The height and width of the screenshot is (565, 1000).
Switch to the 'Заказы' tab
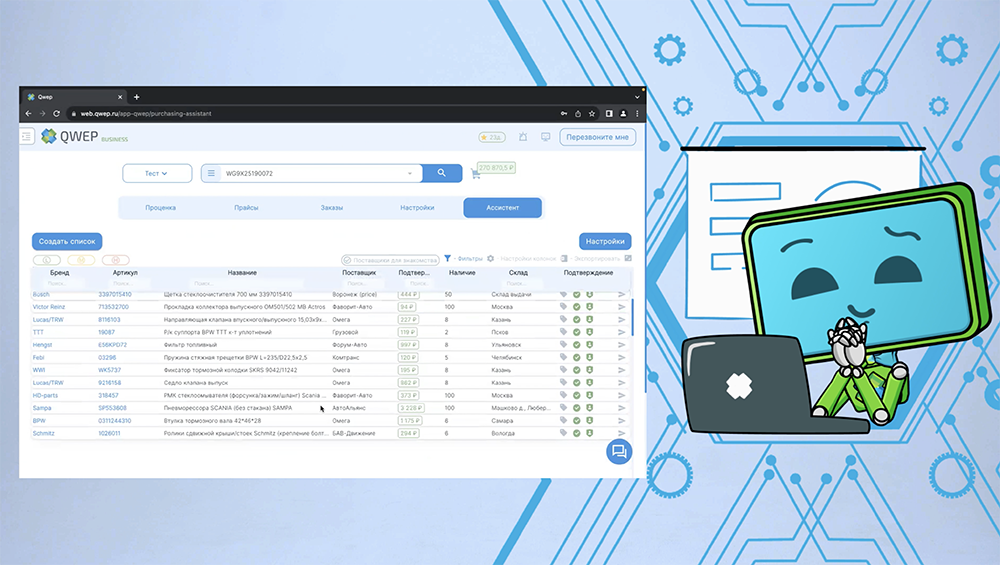tap(332, 208)
